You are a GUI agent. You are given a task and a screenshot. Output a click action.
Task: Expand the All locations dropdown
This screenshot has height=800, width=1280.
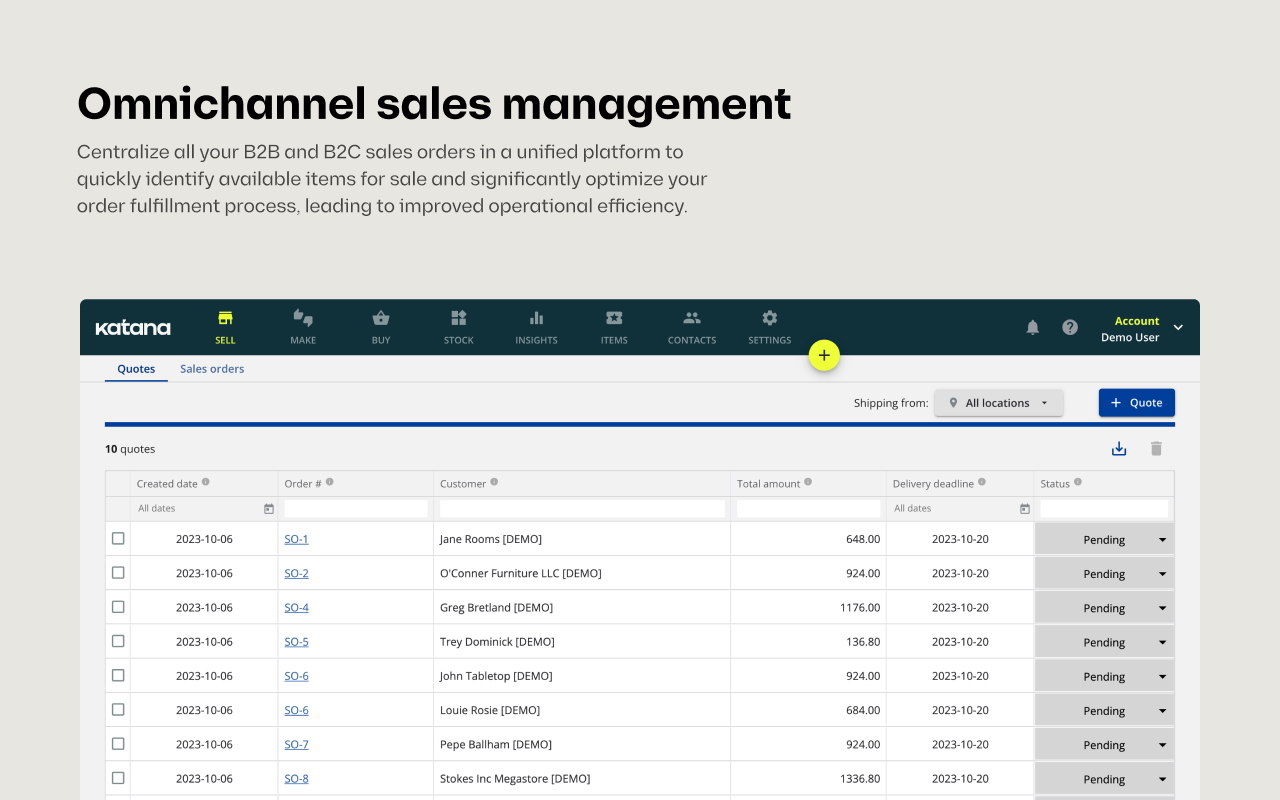998,403
